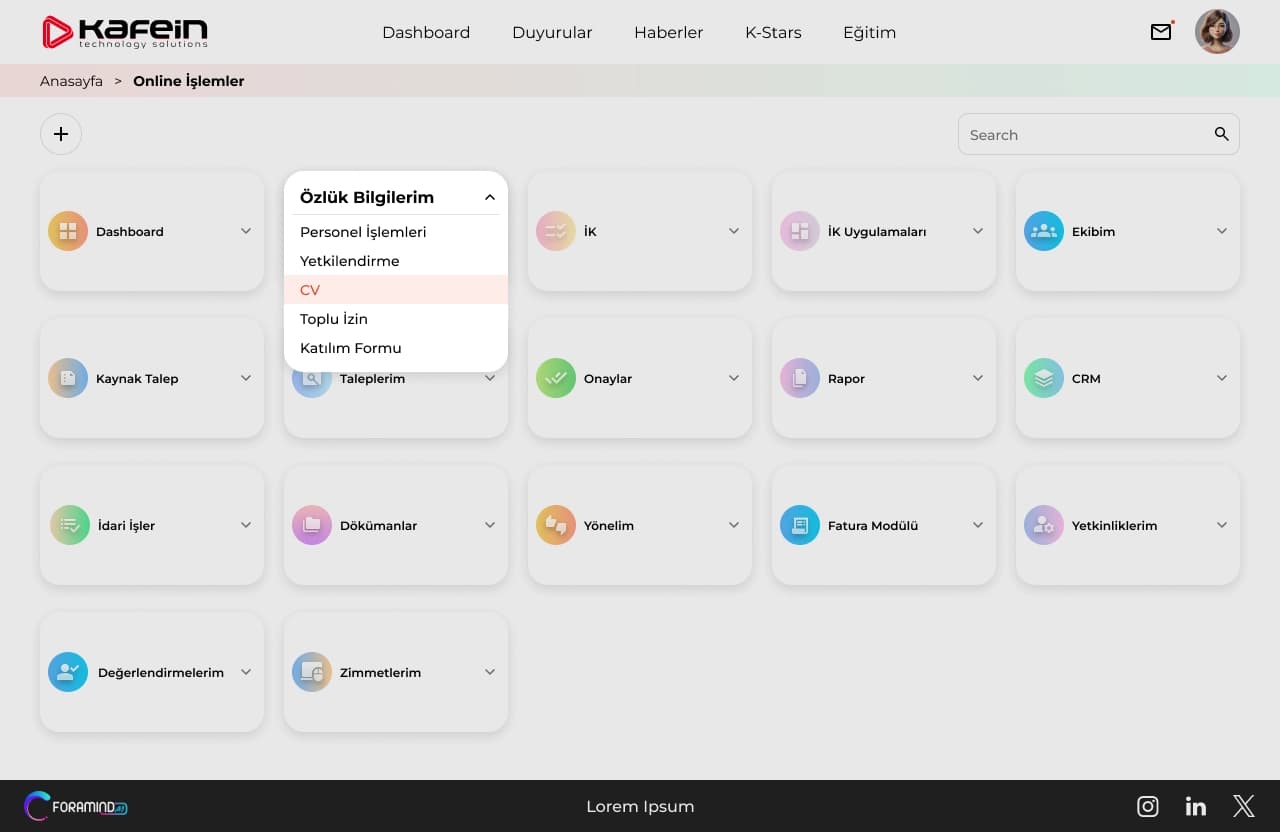Expand the İK card chevron
Image resolution: width=1280 pixels, height=832 pixels.
[x=734, y=231]
